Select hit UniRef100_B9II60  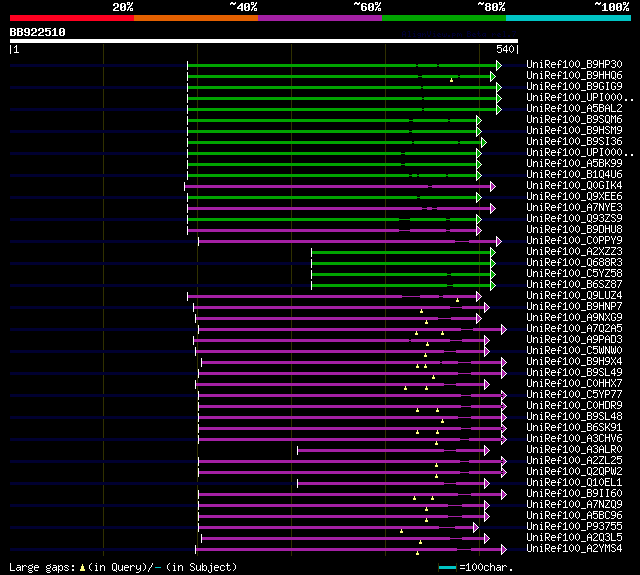pos(574,494)
